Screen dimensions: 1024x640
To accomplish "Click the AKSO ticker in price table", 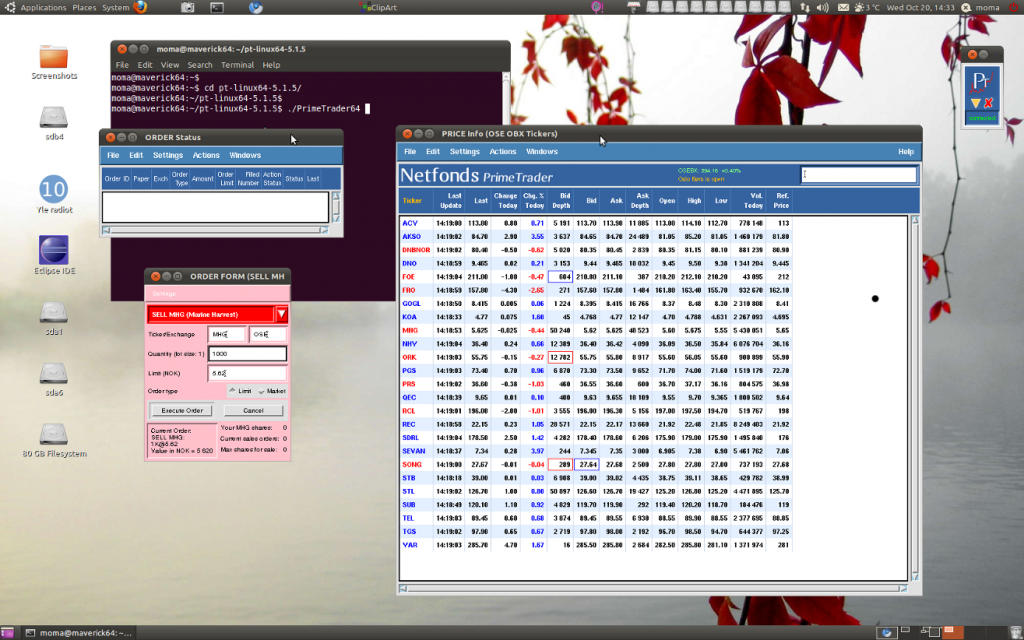I will coord(411,236).
